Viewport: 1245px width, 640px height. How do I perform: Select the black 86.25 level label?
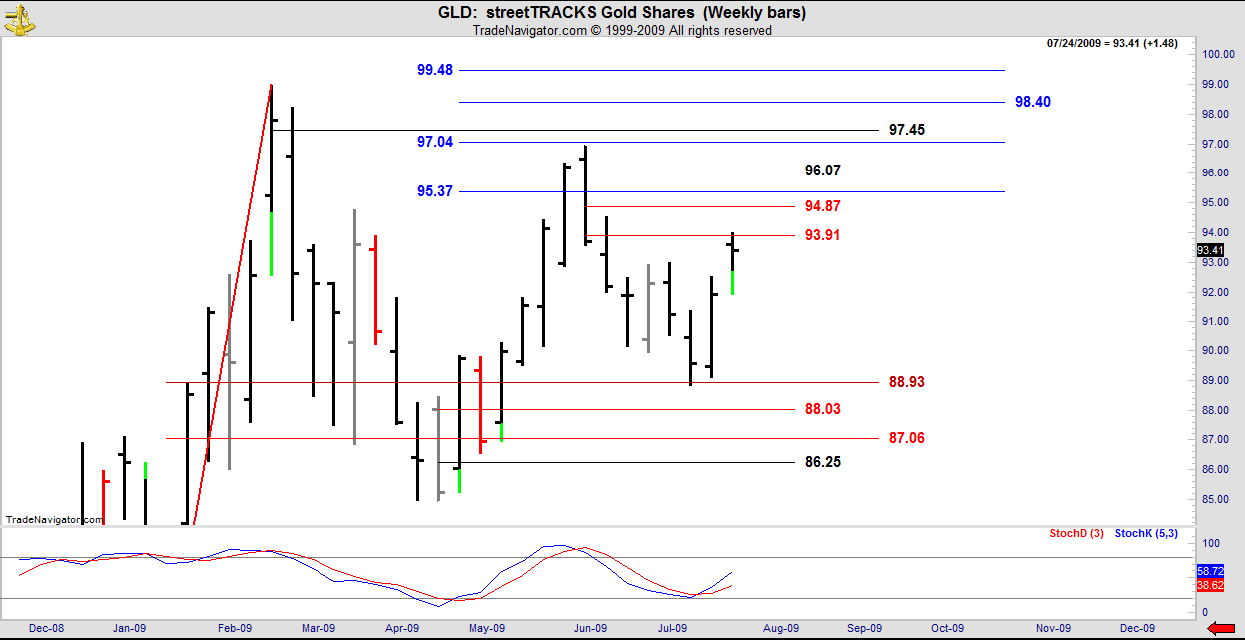822,462
